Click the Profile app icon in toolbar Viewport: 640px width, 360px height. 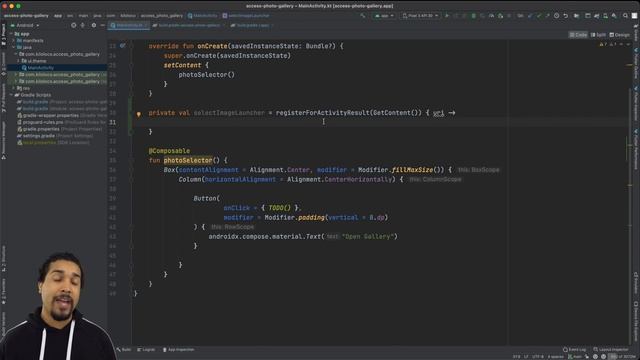tap(491, 16)
